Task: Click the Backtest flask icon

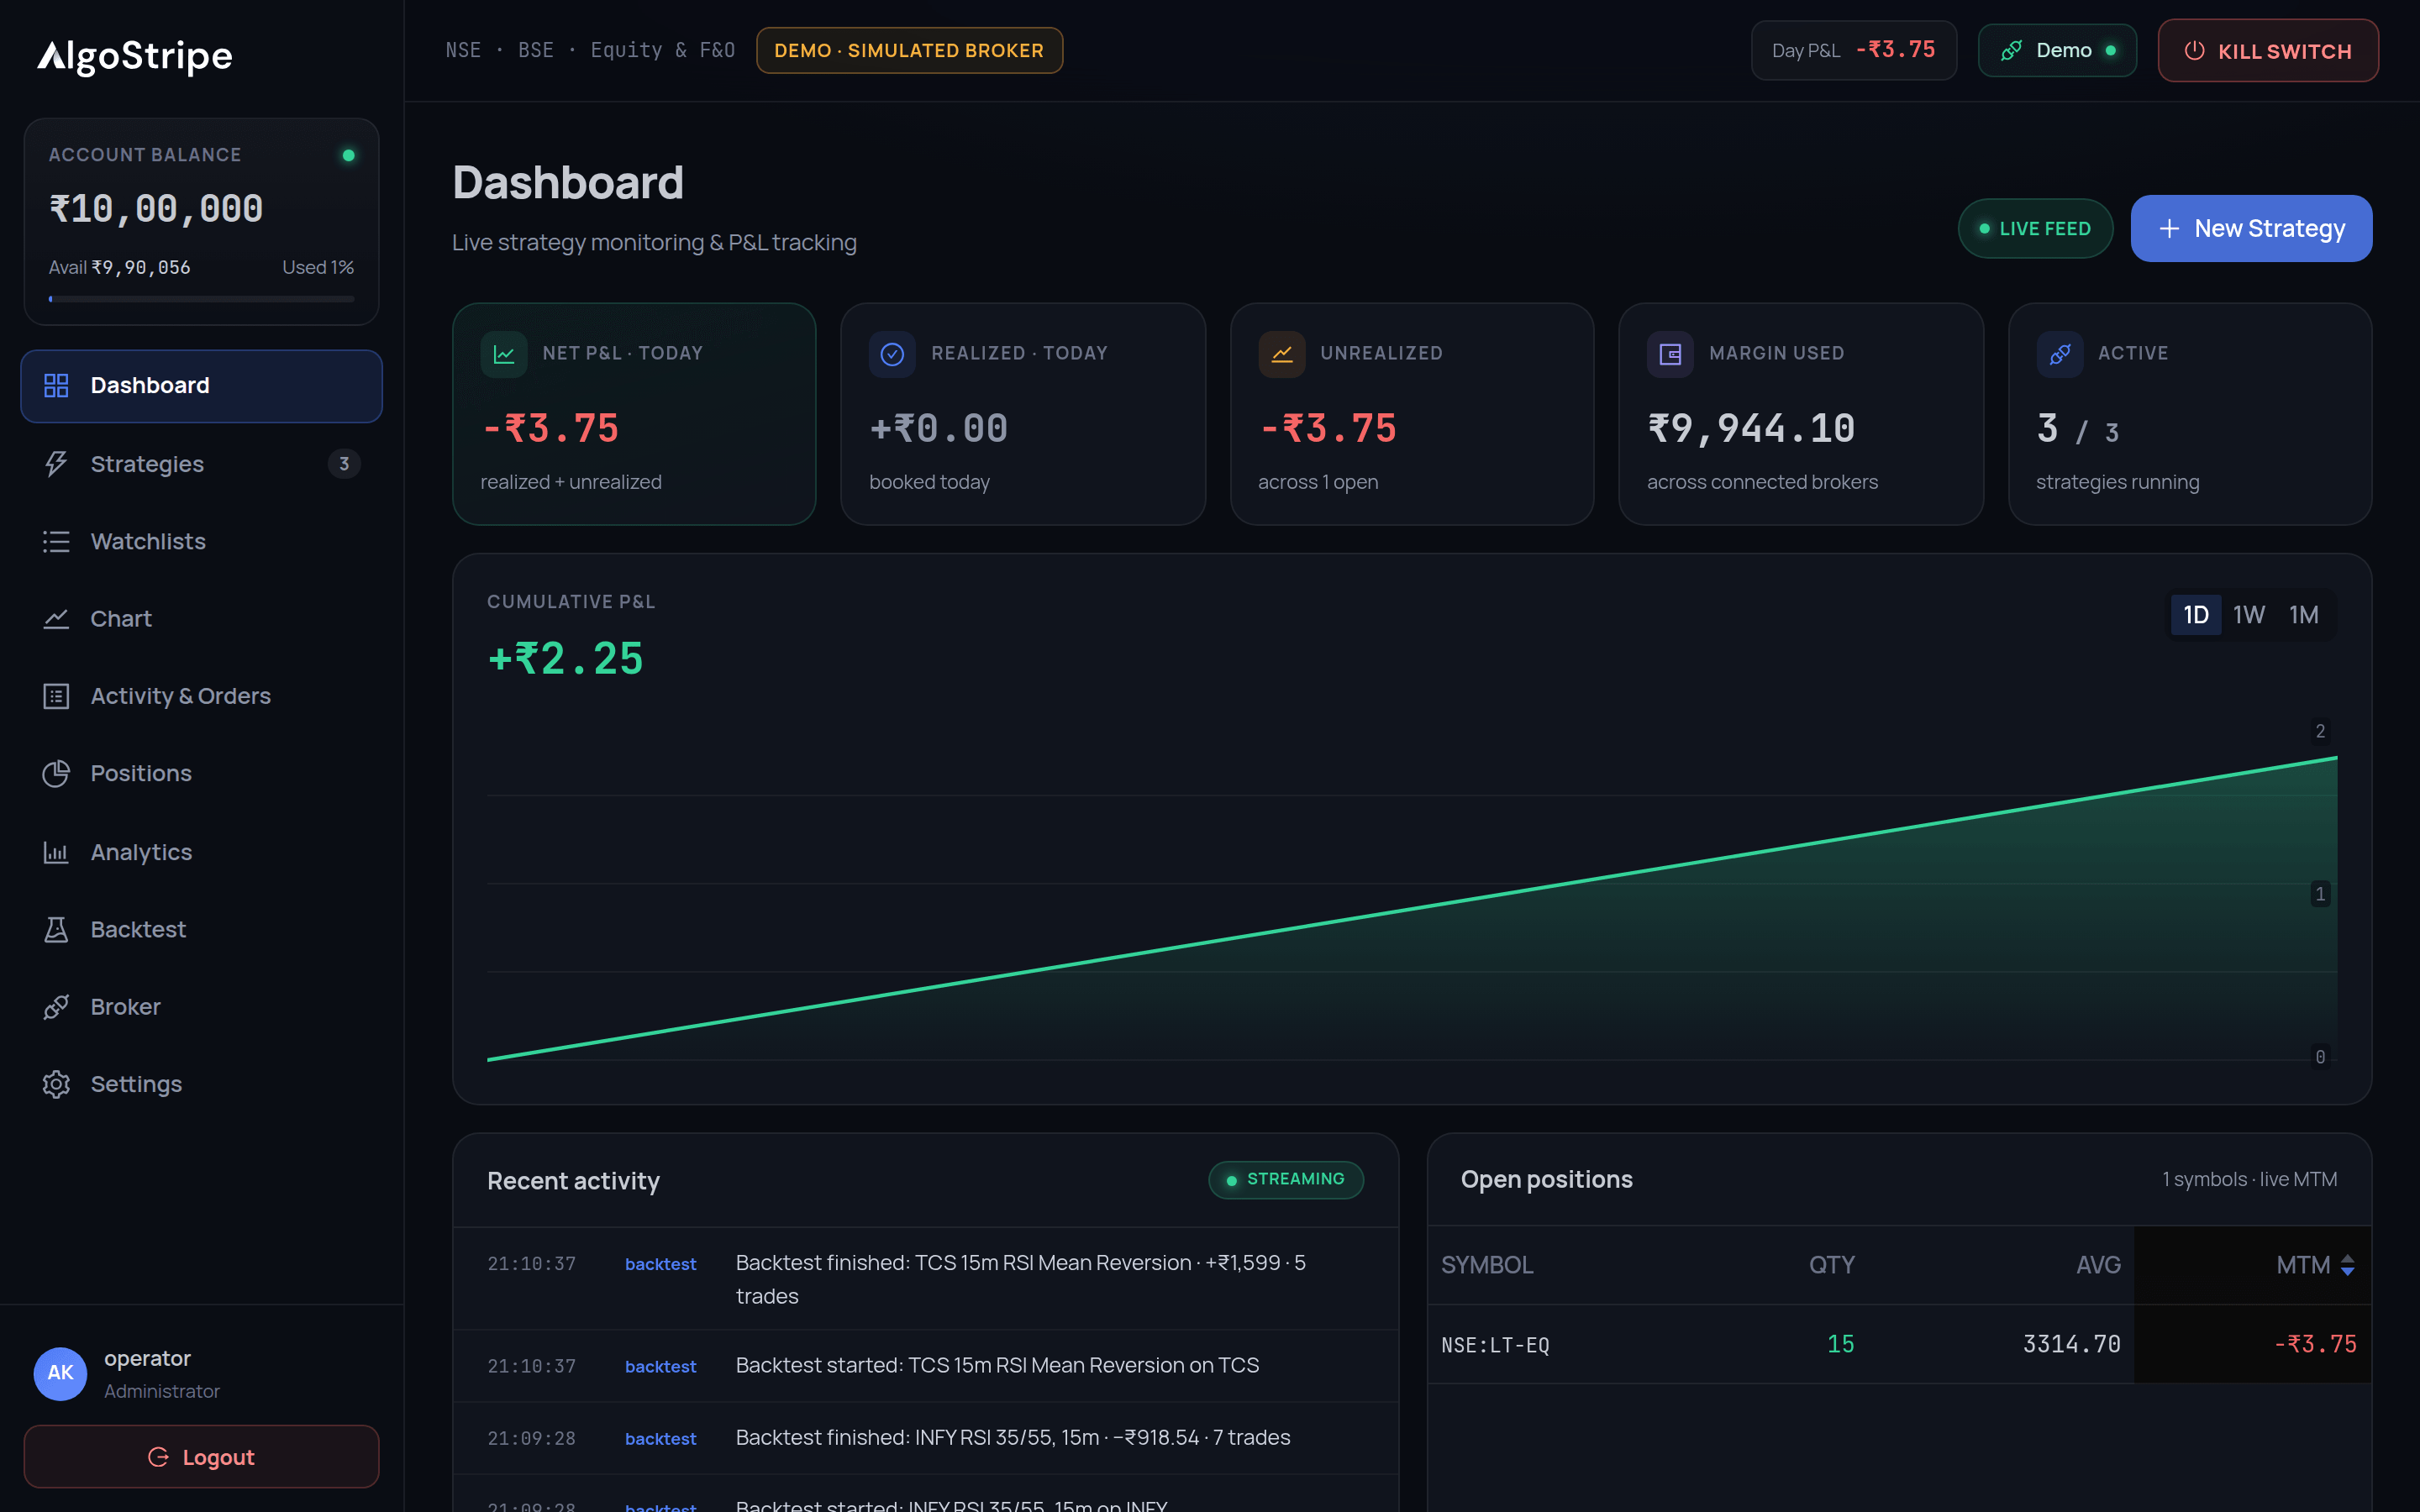Action: (x=56, y=929)
